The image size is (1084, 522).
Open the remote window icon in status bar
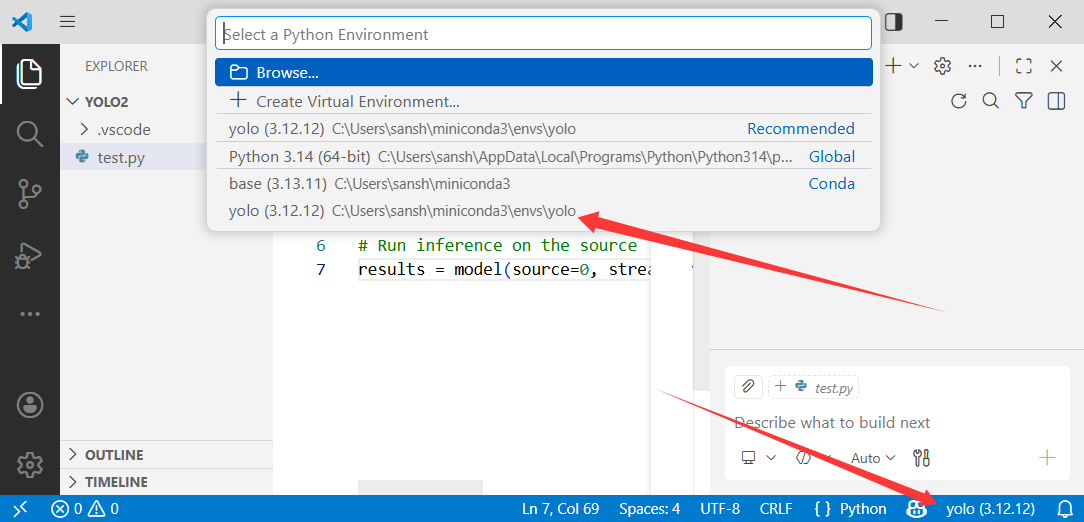pyautogui.click(x=21, y=509)
